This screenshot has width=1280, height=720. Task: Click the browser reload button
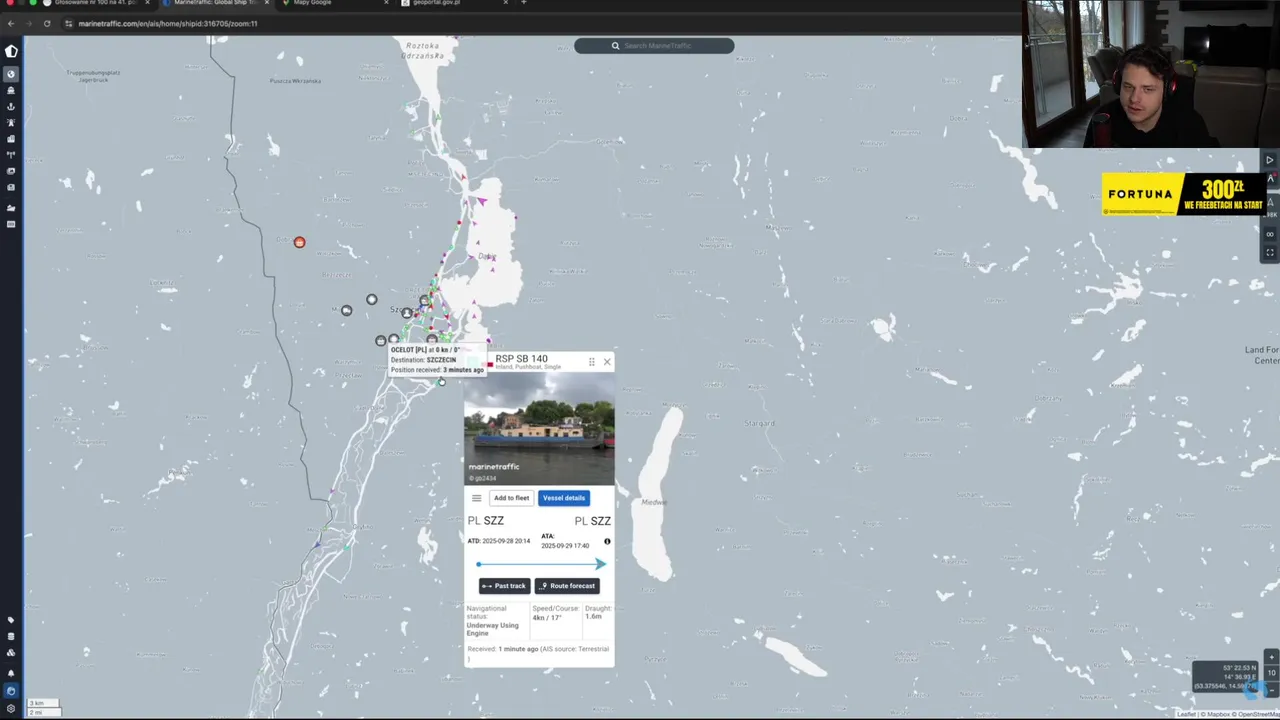pos(47,23)
